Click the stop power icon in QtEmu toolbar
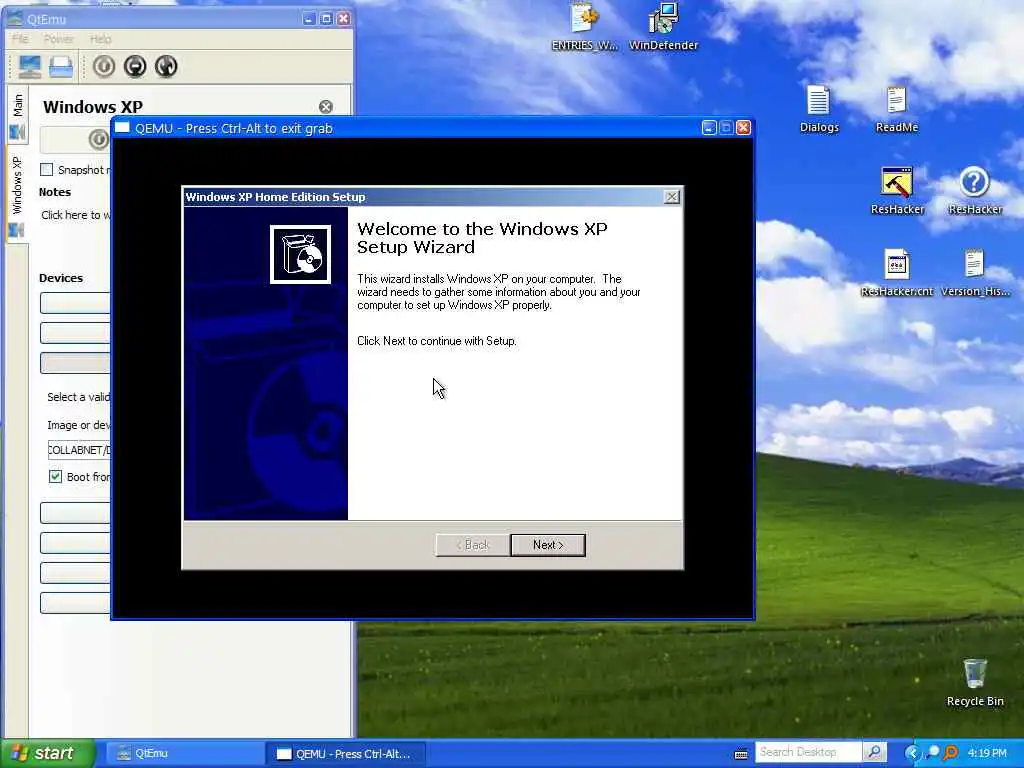The height and width of the screenshot is (768, 1024). tap(135, 66)
